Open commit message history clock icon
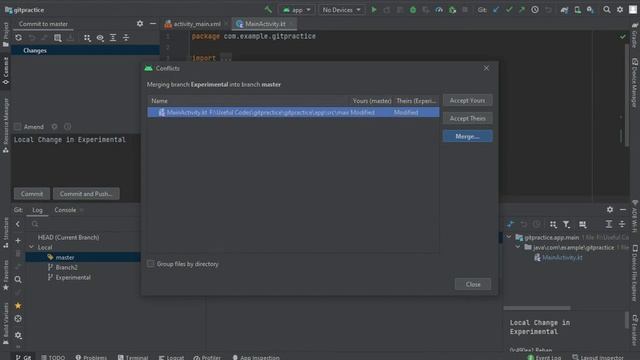 (x=67, y=127)
